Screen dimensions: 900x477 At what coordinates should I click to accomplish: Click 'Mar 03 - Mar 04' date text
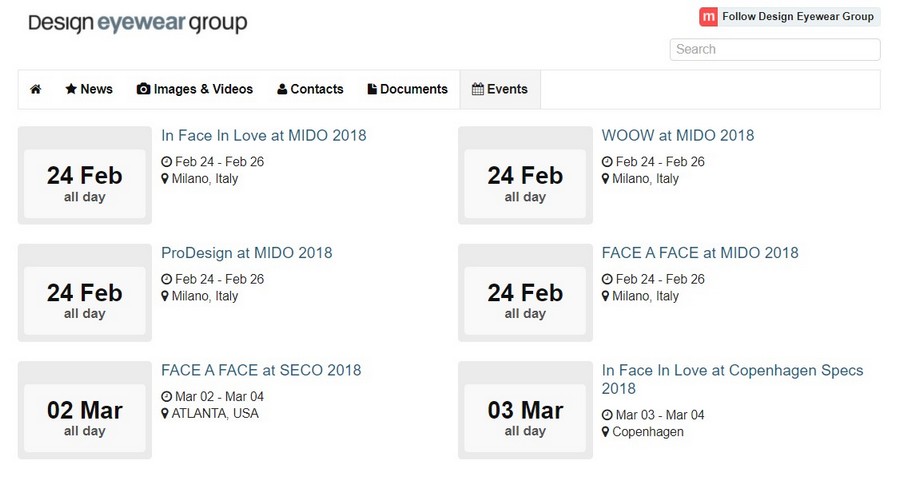click(x=660, y=415)
